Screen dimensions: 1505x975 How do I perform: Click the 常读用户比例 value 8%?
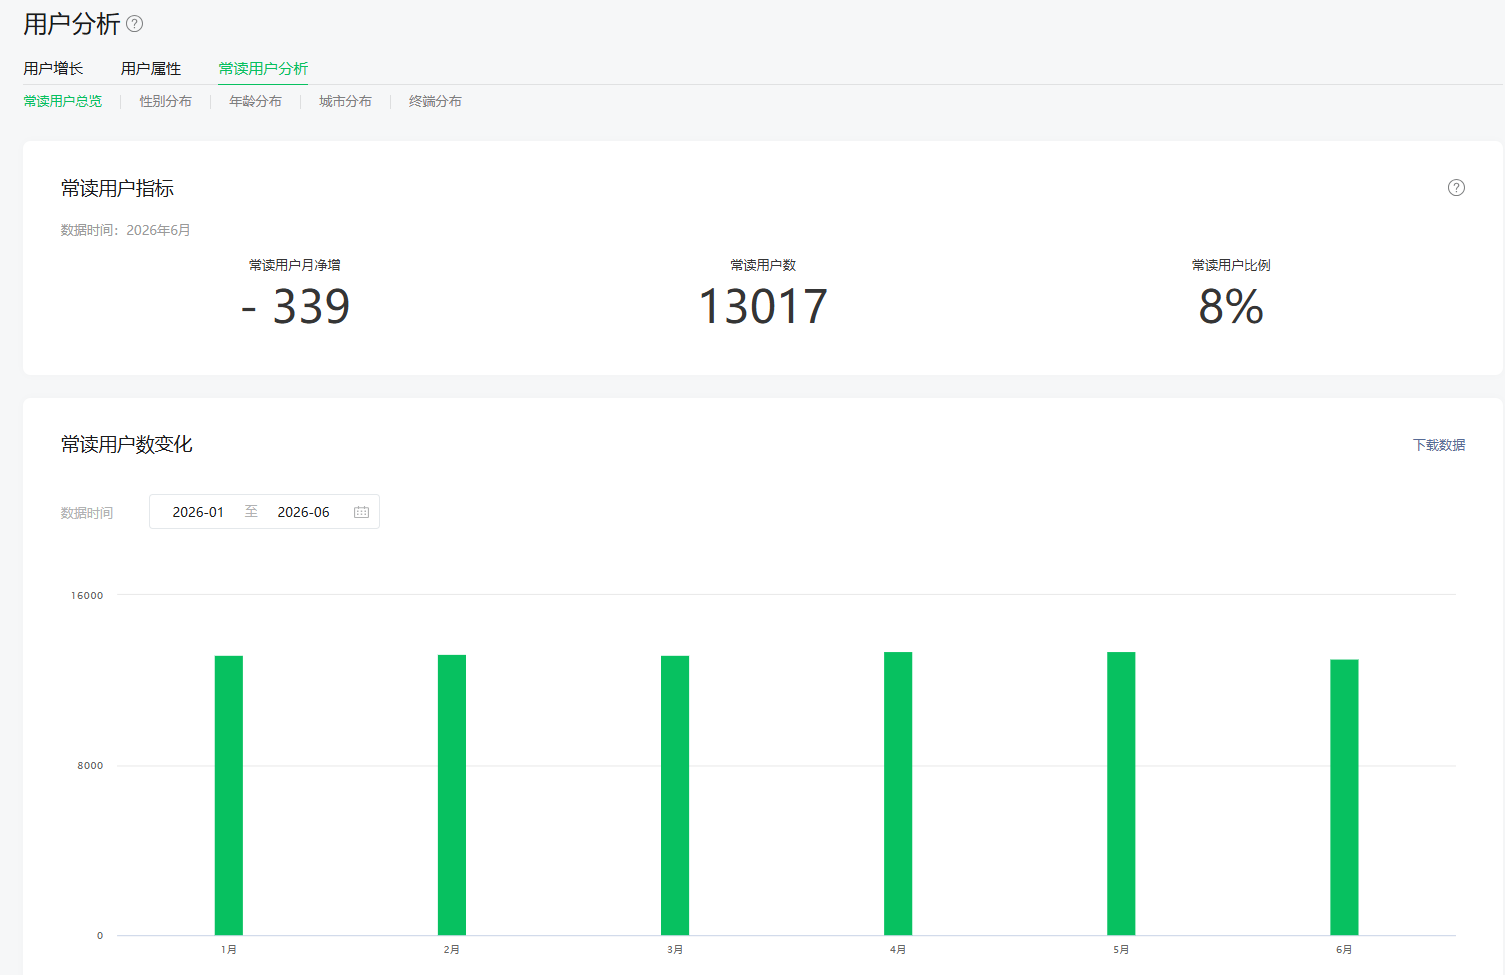coord(1231,306)
